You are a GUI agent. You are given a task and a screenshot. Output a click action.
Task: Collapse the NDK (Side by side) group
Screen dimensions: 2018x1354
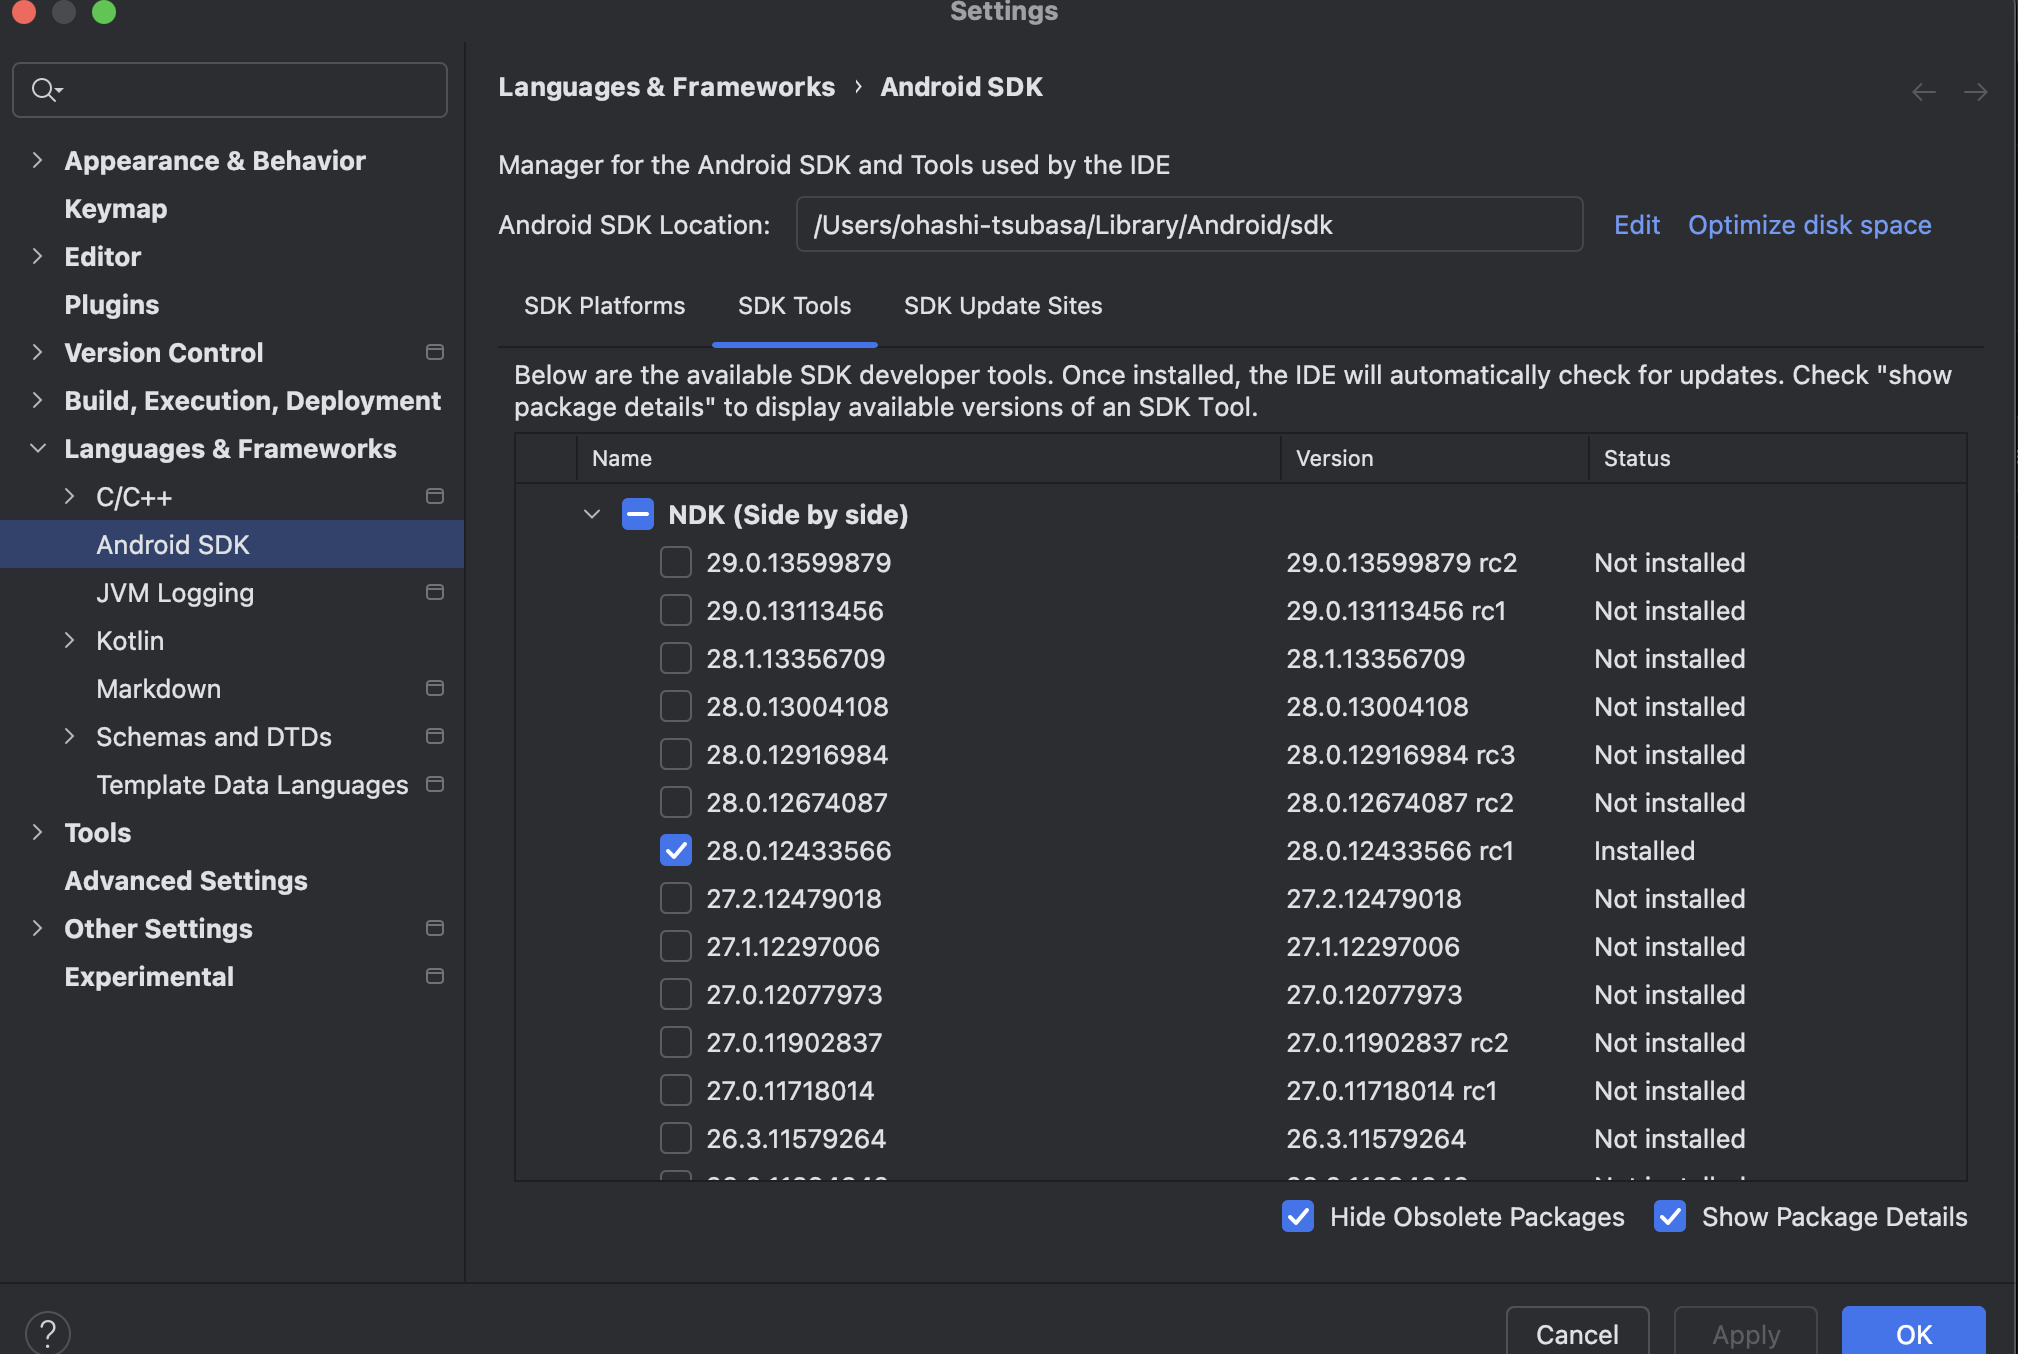tap(591, 514)
